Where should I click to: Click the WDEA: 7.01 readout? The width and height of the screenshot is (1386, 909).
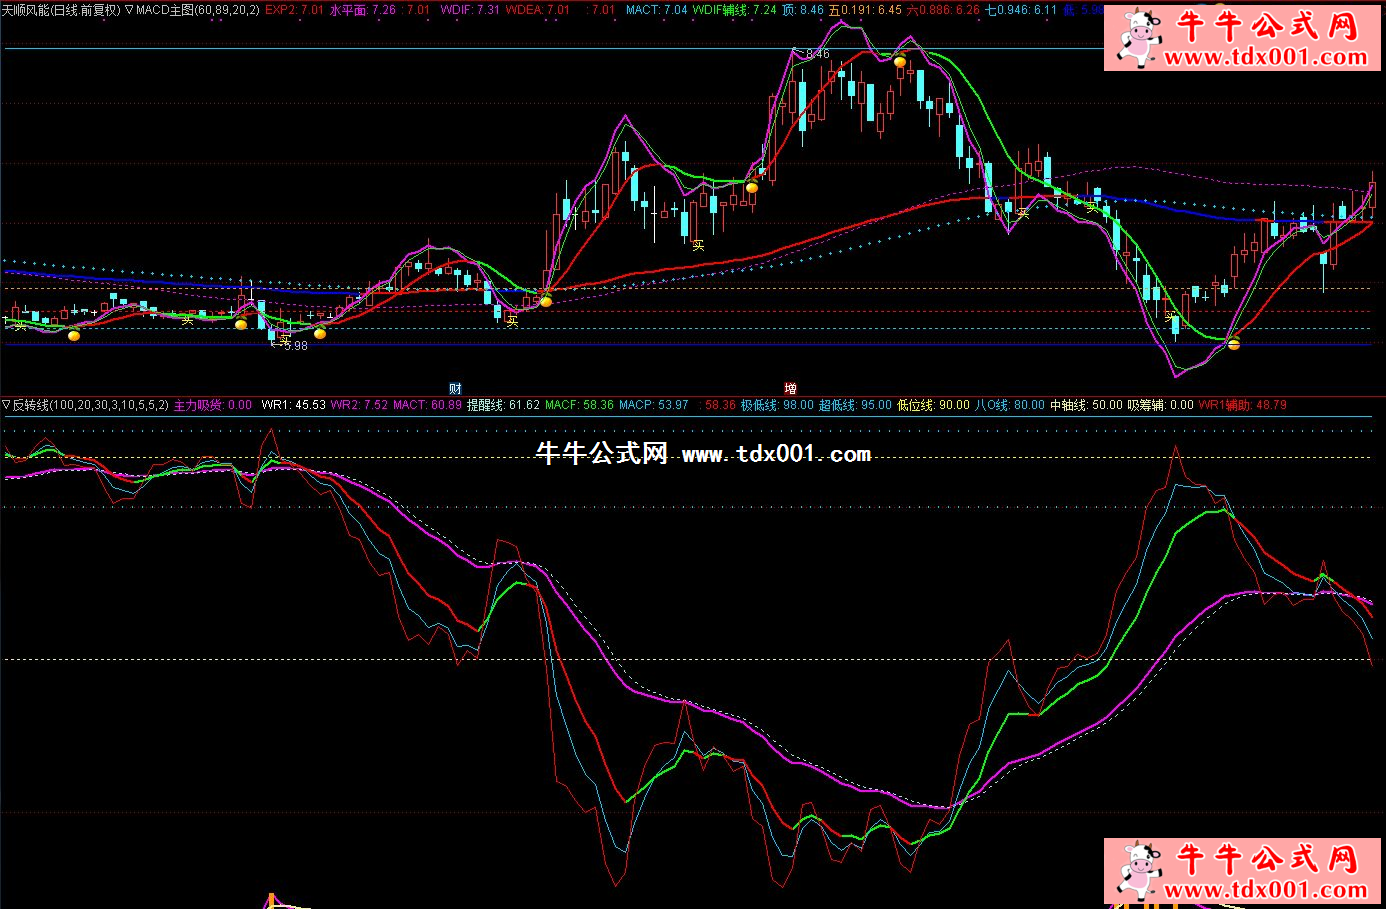pyautogui.click(x=537, y=9)
